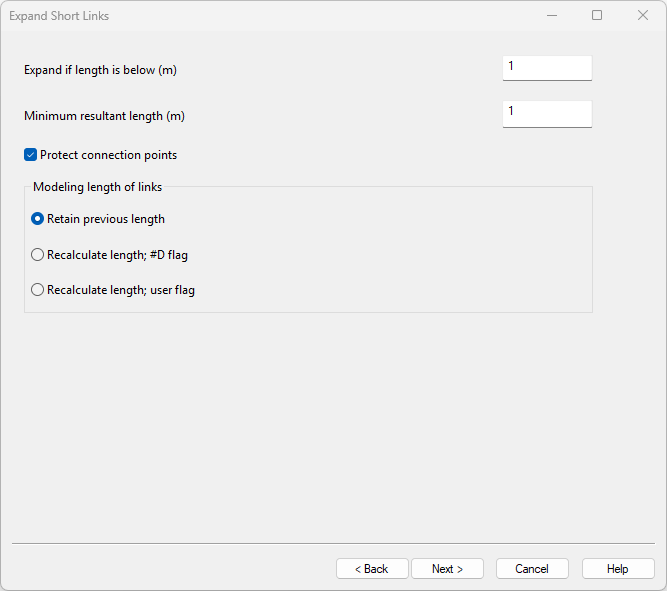Toggle the 'Protect connection points' checkbox
This screenshot has width=667, height=591.
tap(31, 155)
